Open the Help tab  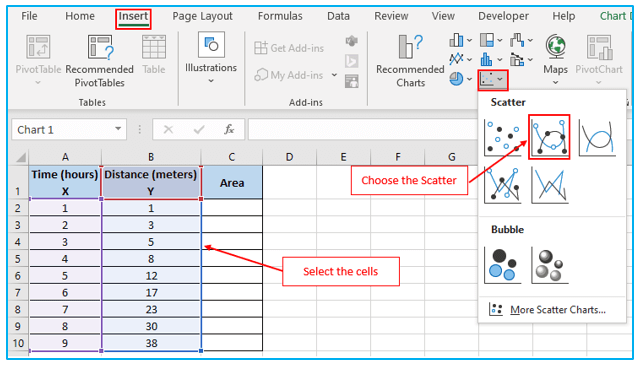[564, 16]
